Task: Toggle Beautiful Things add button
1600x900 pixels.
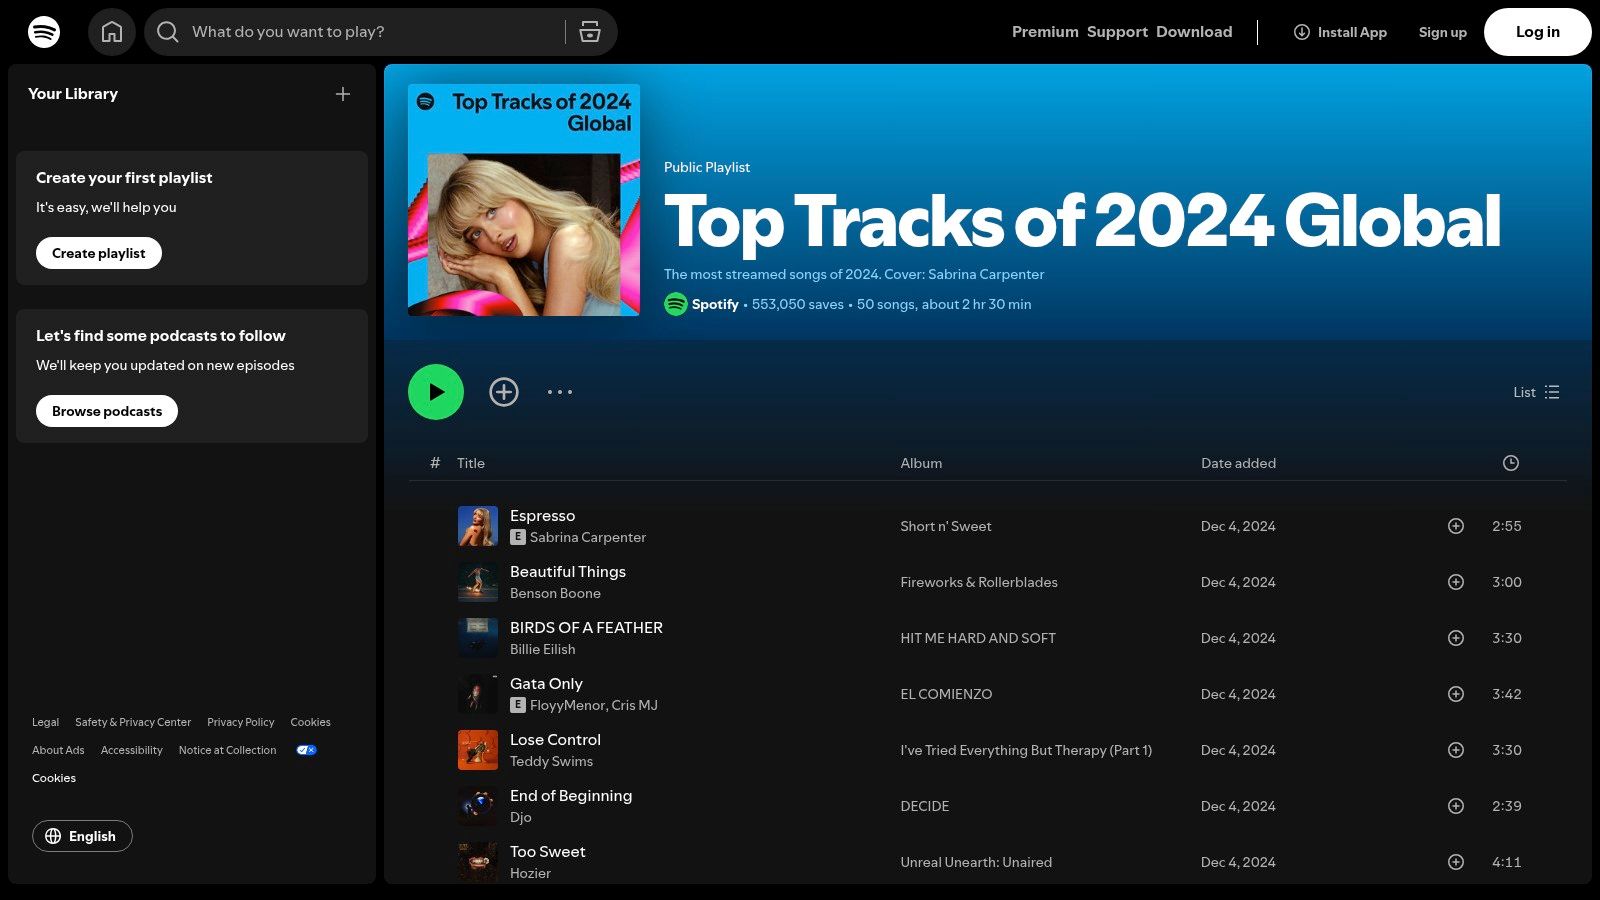Action: point(1455,581)
